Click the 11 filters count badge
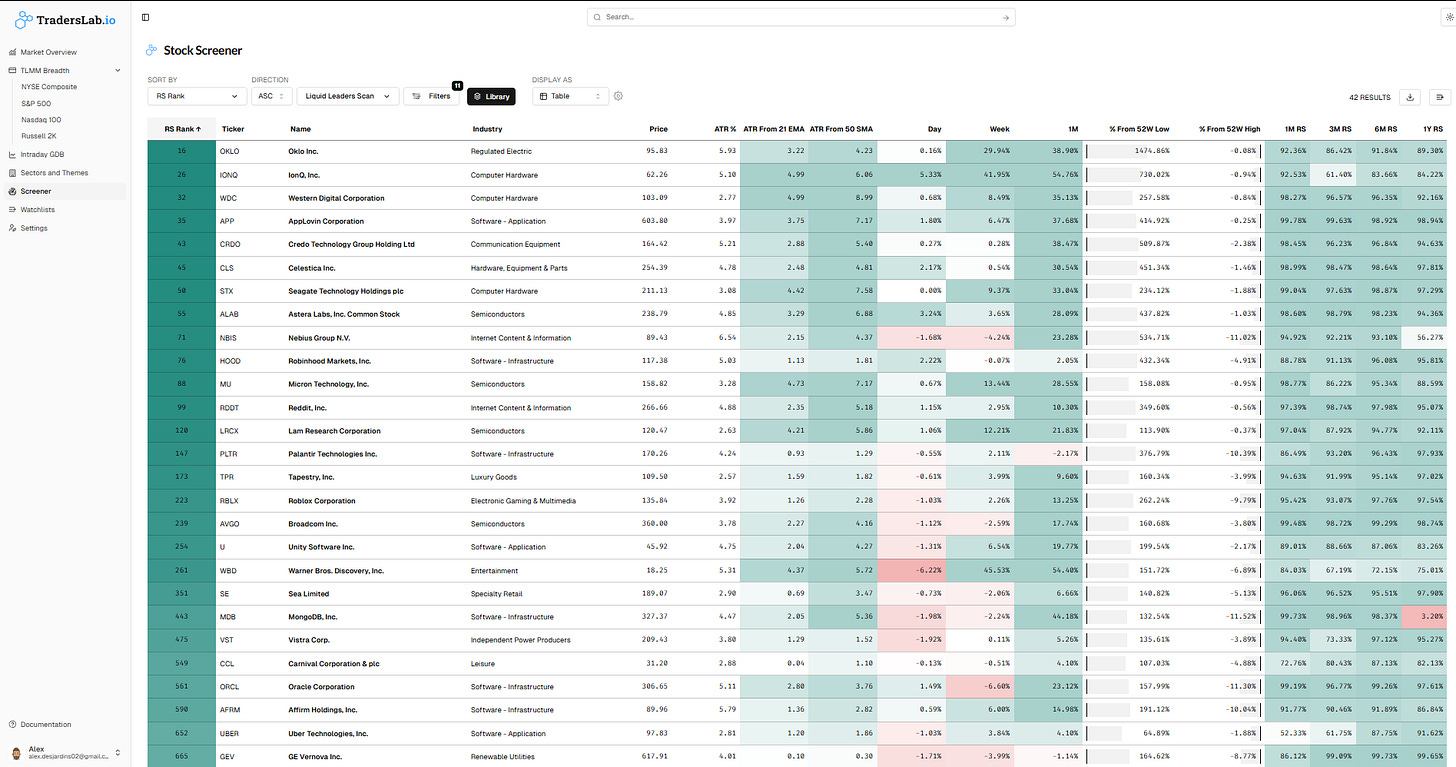Viewport: 1456px width, 767px height. [x=457, y=86]
